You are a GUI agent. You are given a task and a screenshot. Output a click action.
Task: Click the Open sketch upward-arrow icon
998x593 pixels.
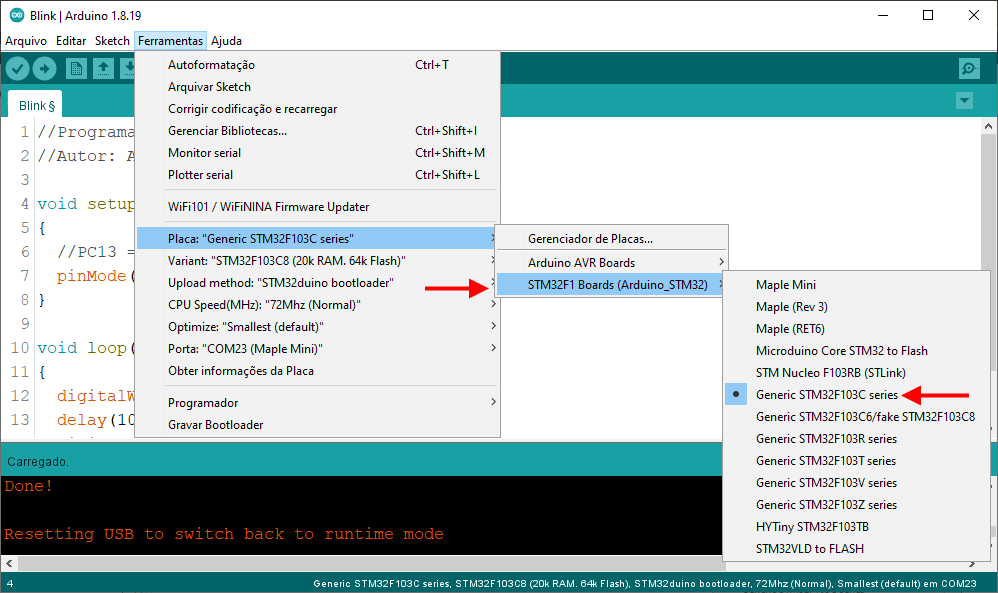(x=103, y=69)
